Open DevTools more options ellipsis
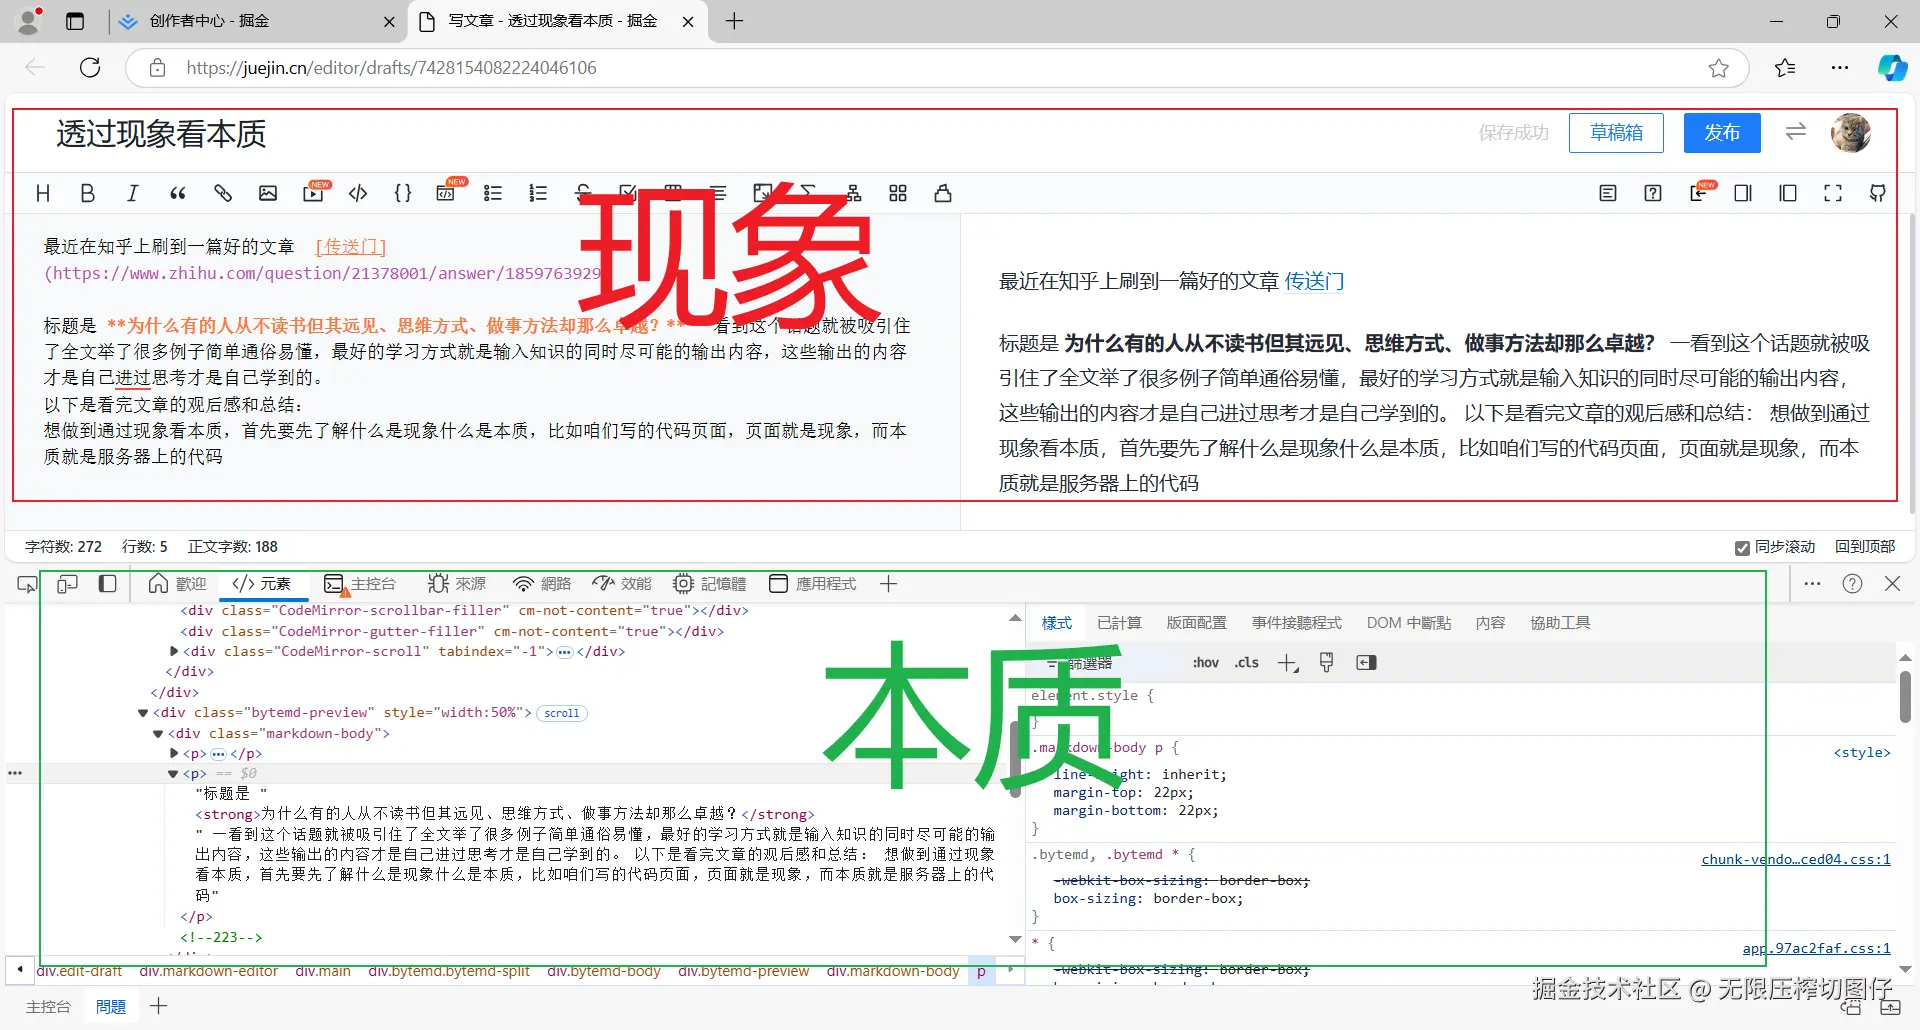Screen dimensions: 1920x1030 click(1812, 584)
